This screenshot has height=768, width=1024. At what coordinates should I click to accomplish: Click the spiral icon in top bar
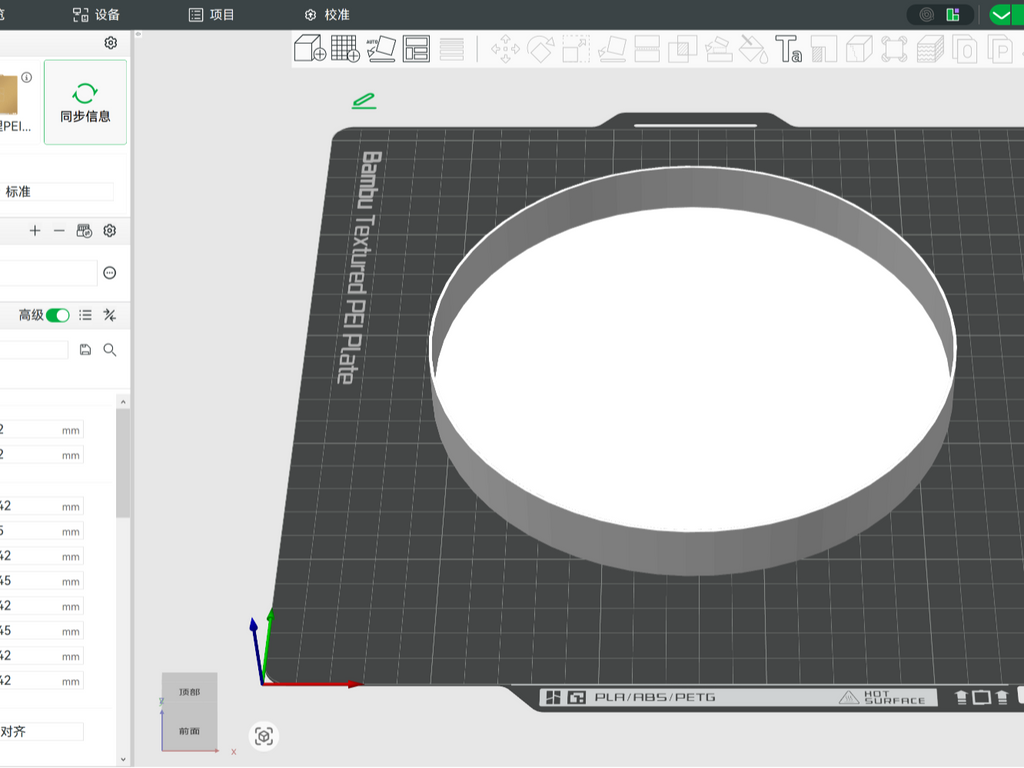click(x=927, y=14)
